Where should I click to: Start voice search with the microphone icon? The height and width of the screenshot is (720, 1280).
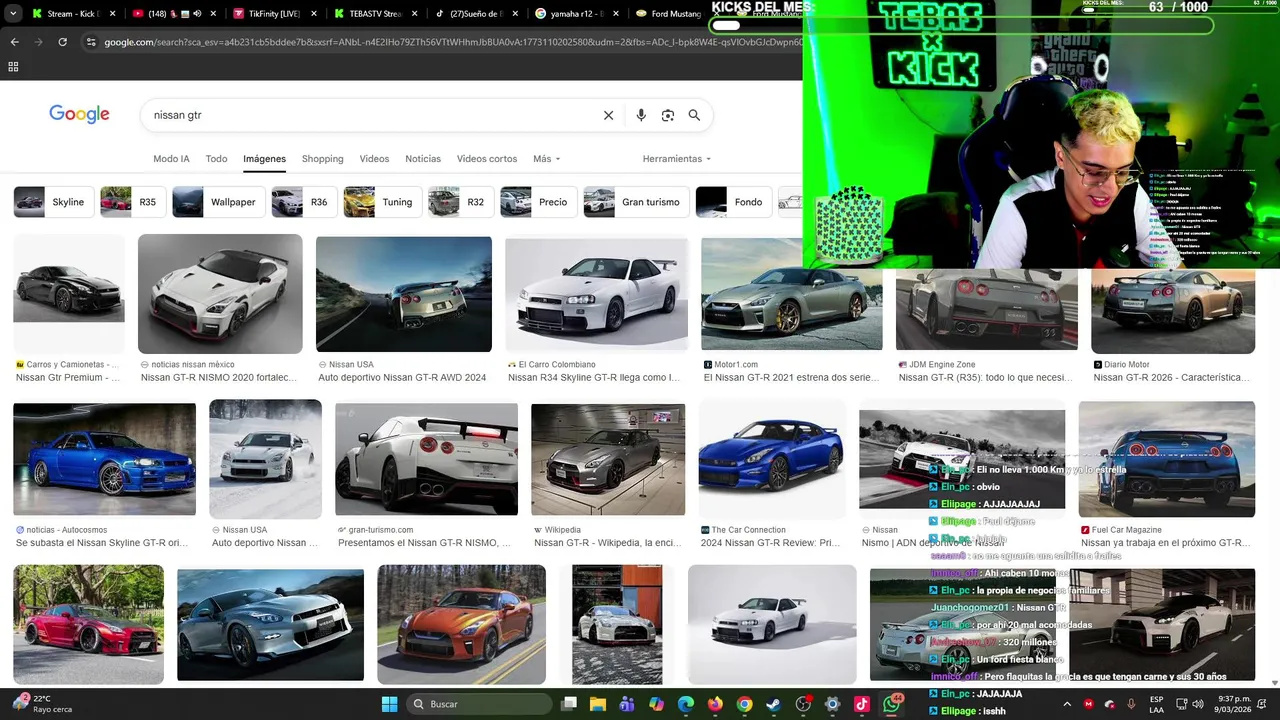pyautogui.click(x=641, y=115)
